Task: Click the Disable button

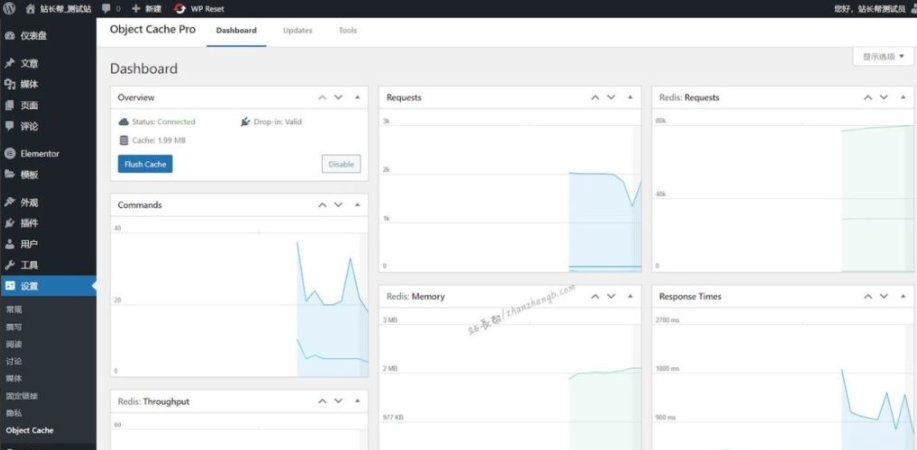Action: [341, 164]
